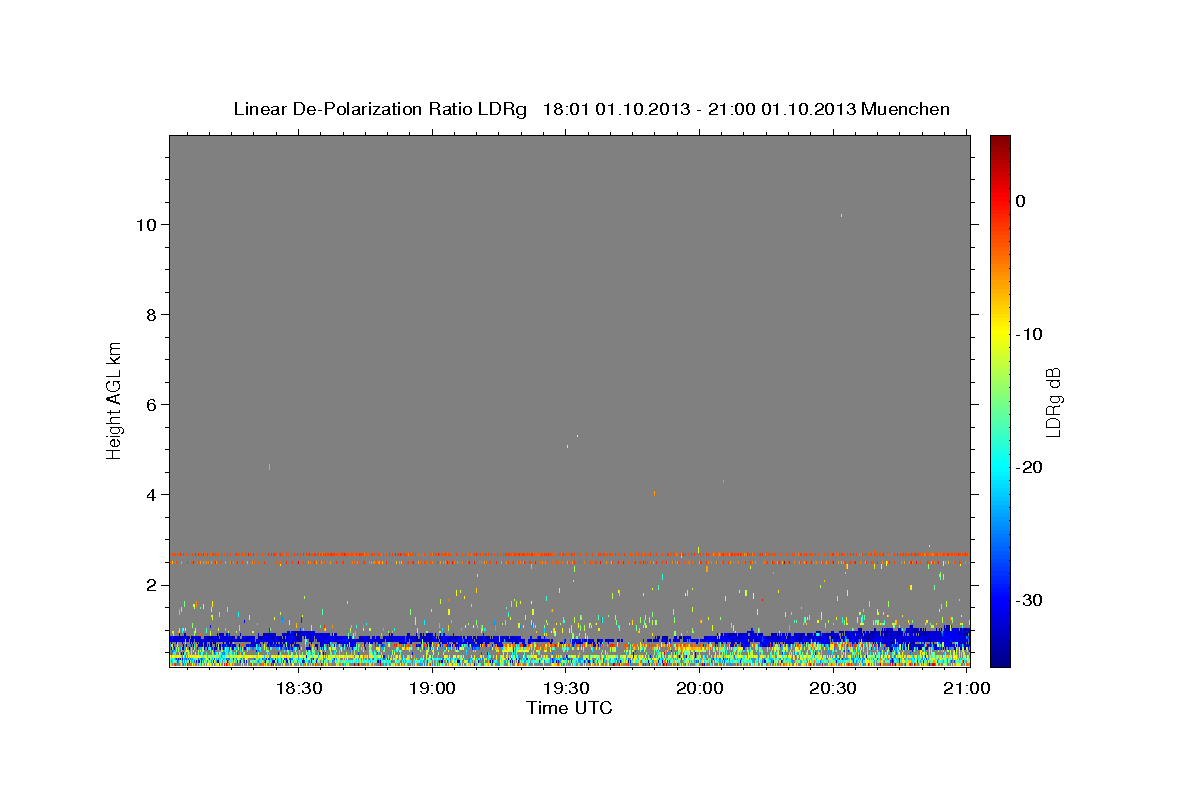Click the dark red top of the colorbar
This screenshot has width=1200, height=800.
[1000, 142]
